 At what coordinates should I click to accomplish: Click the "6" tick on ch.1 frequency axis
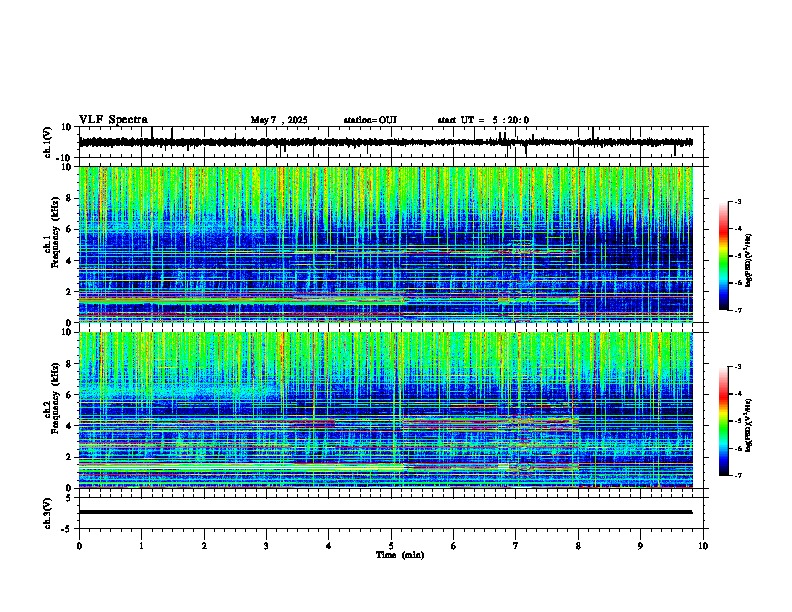(x=69, y=229)
